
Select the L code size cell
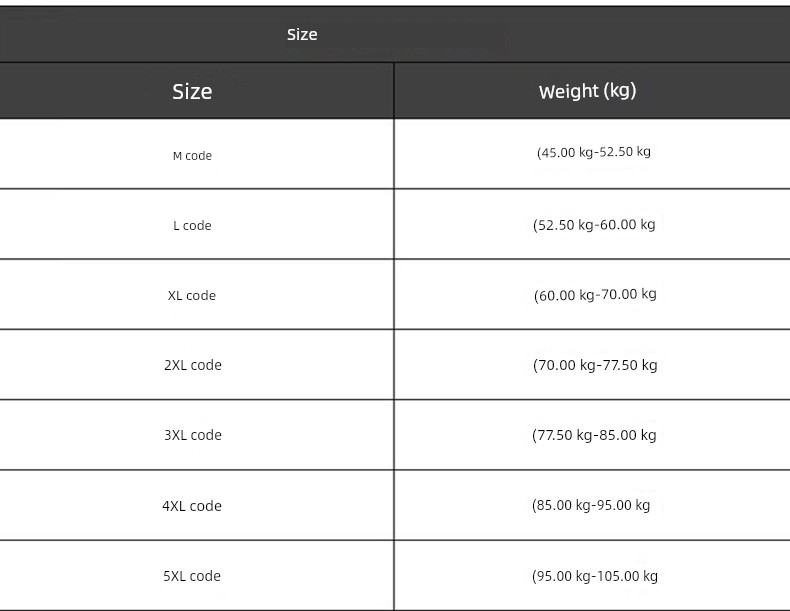tap(192, 225)
